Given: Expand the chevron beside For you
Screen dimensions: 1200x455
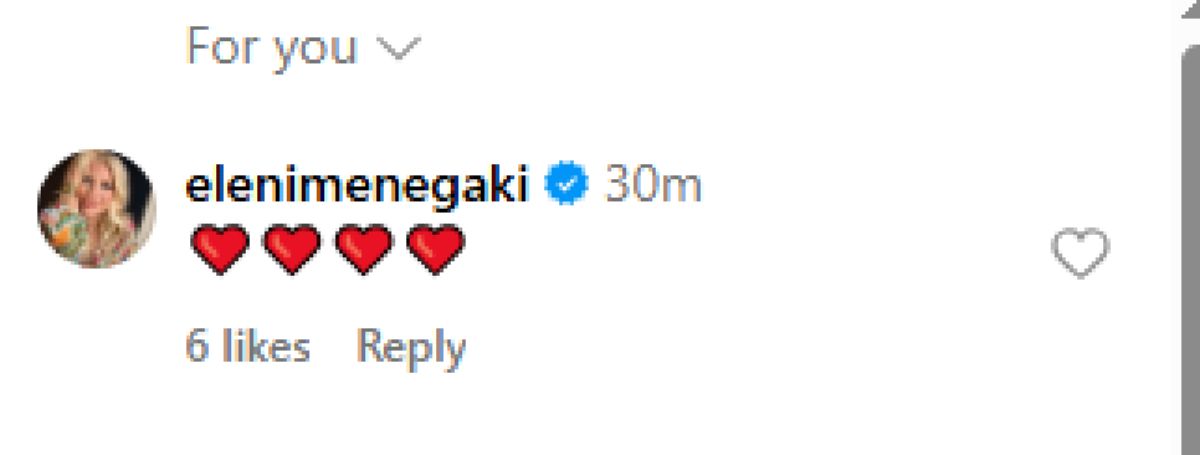Looking at the screenshot, I should click(x=400, y=47).
